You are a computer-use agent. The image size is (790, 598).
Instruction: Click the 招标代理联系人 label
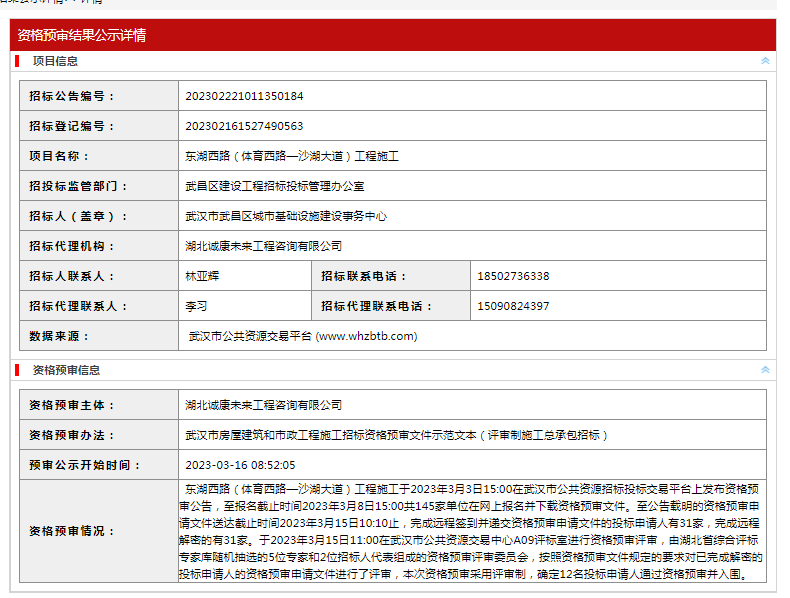(79, 306)
